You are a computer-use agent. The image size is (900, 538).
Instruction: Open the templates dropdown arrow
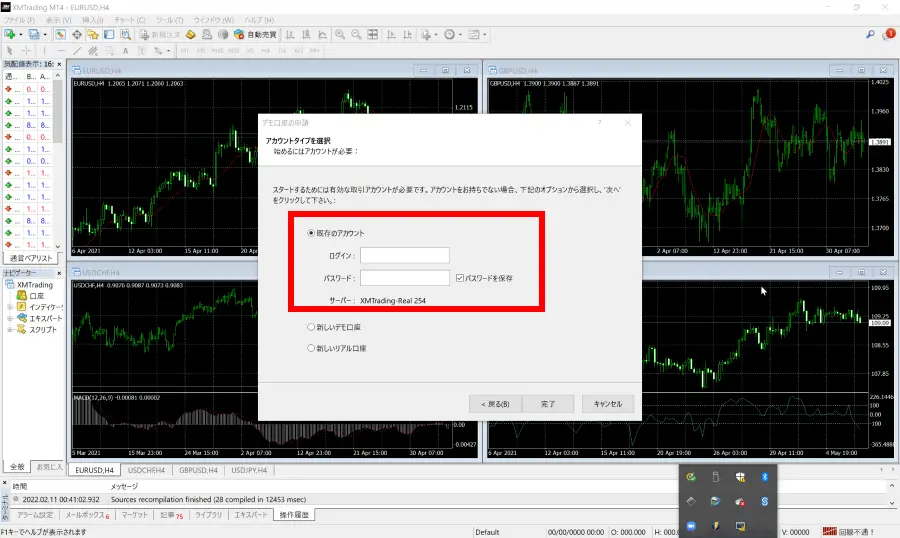point(484,34)
